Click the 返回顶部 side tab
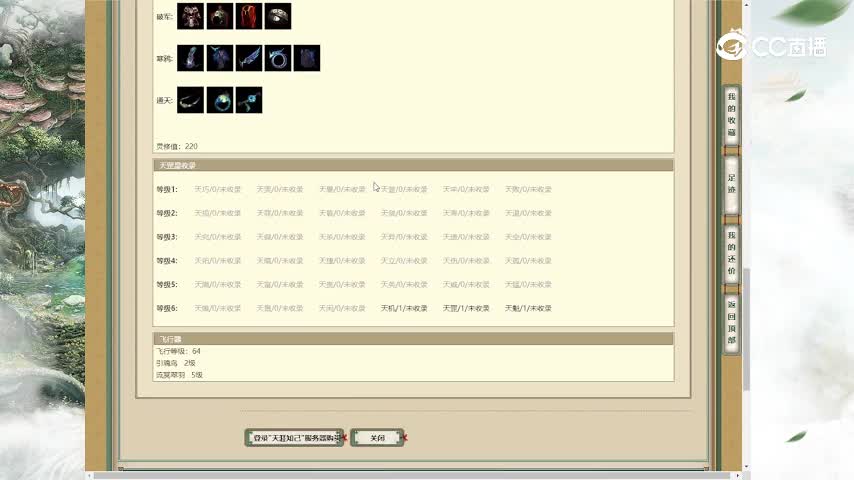854x480 pixels. [x=731, y=323]
